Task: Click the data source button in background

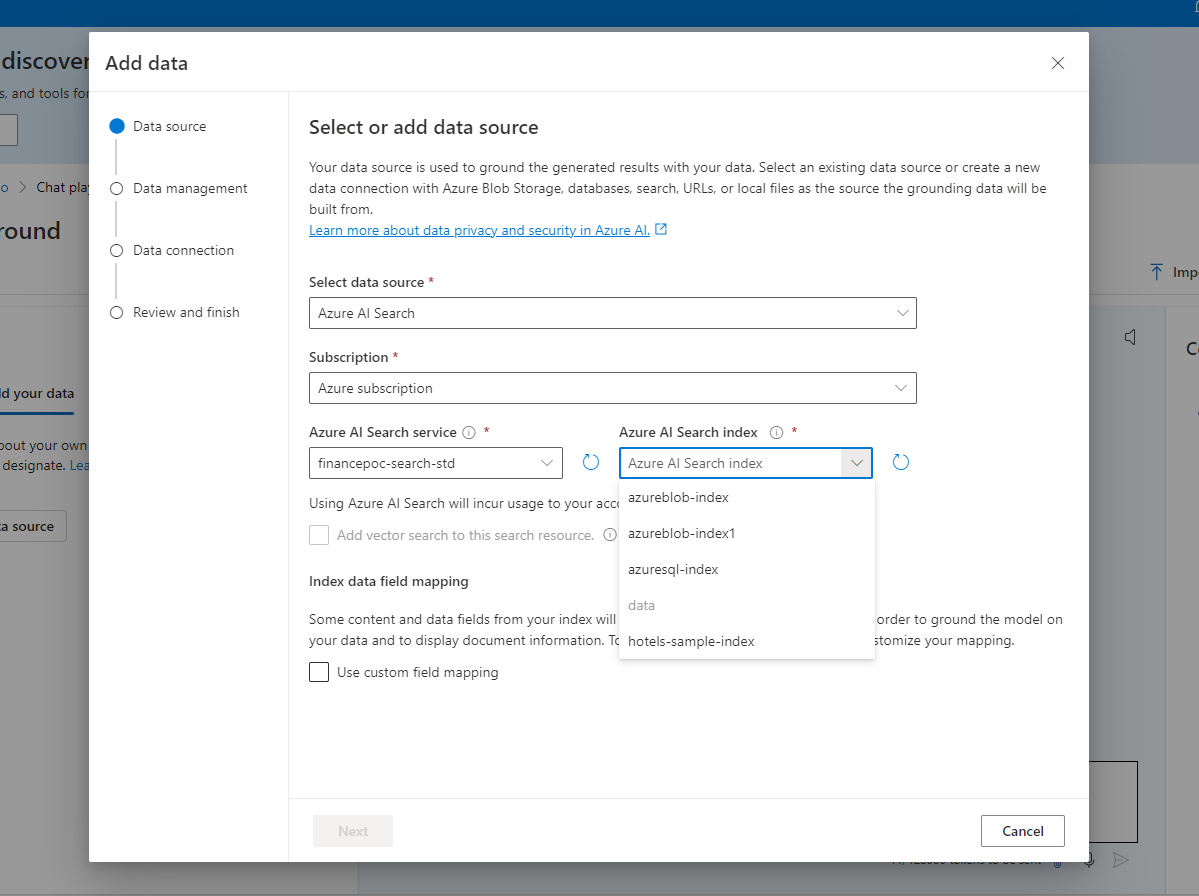Action: pos(33,527)
